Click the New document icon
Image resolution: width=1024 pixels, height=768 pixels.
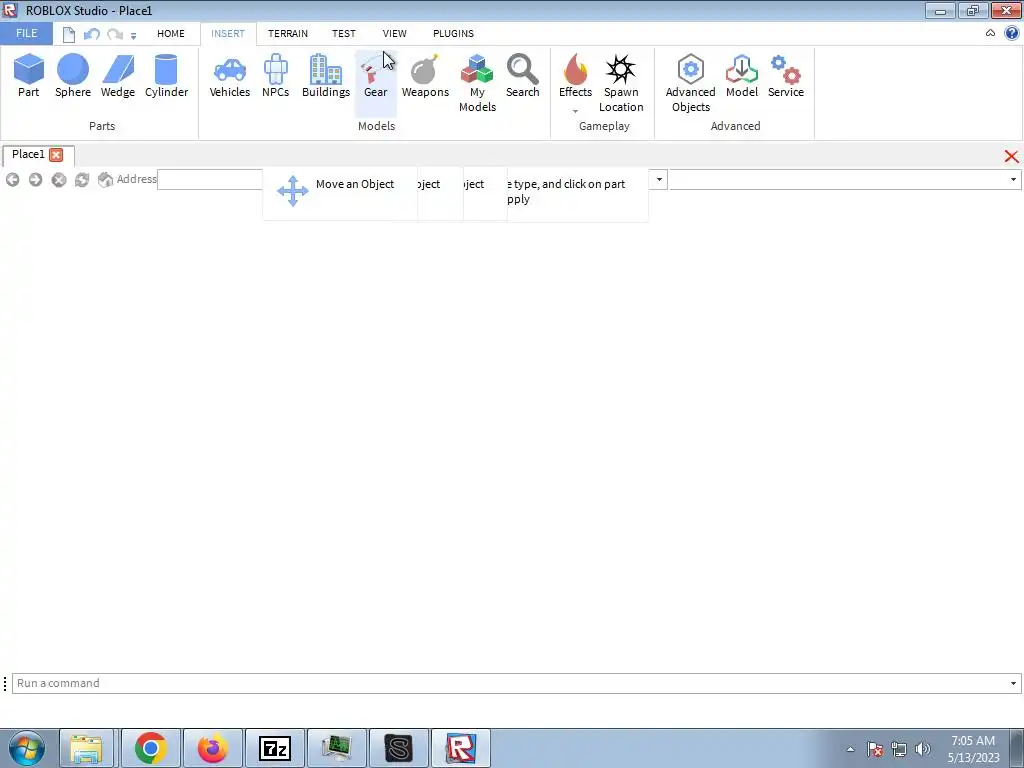point(69,35)
